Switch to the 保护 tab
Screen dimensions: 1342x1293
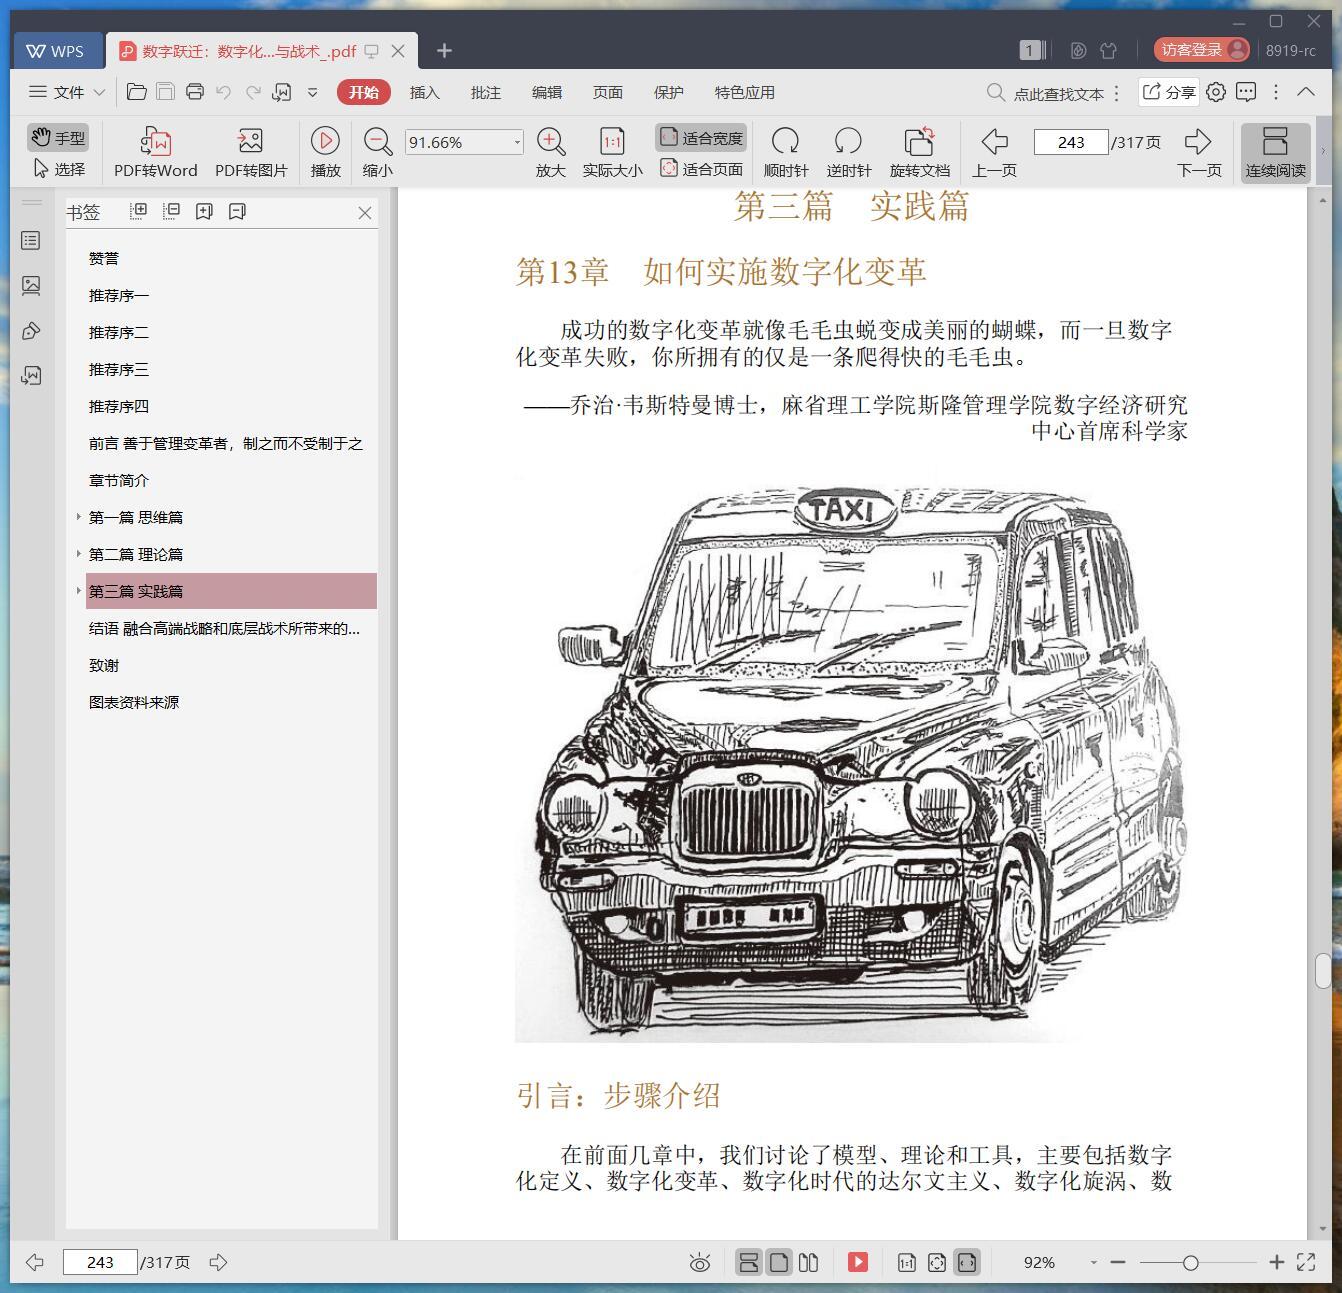(x=668, y=92)
